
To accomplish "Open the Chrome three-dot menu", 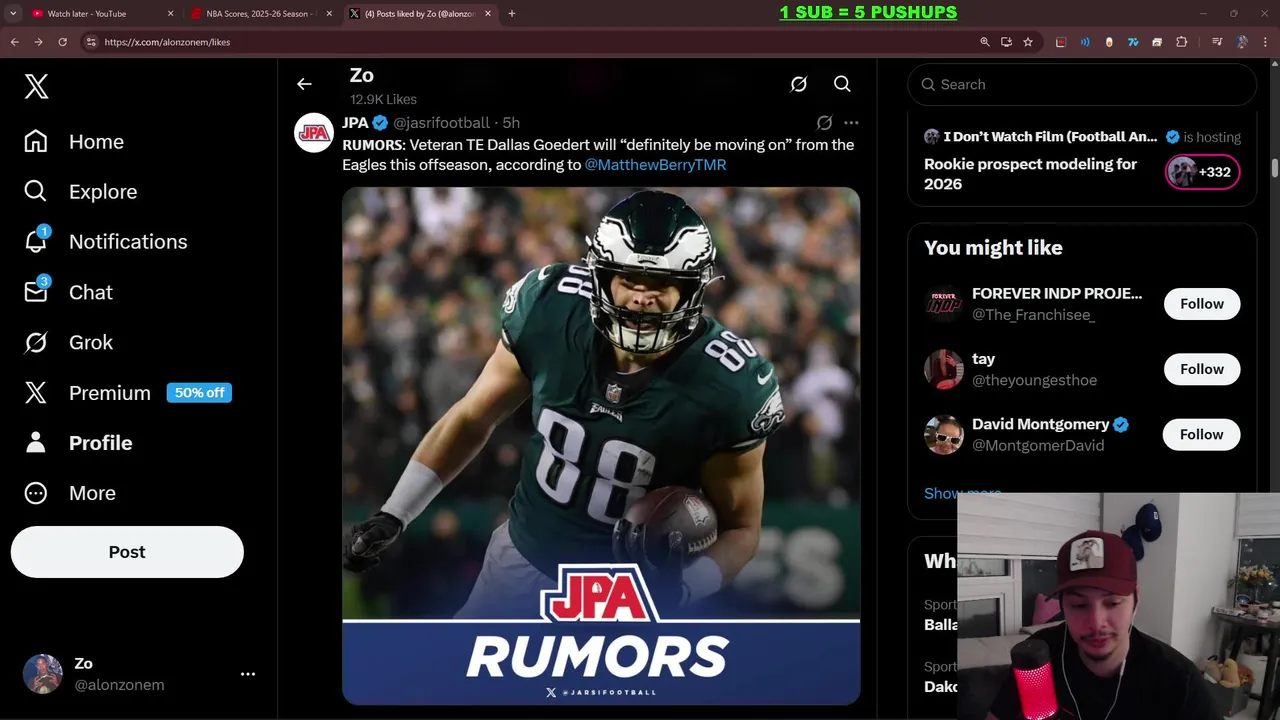I will tap(1266, 42).
